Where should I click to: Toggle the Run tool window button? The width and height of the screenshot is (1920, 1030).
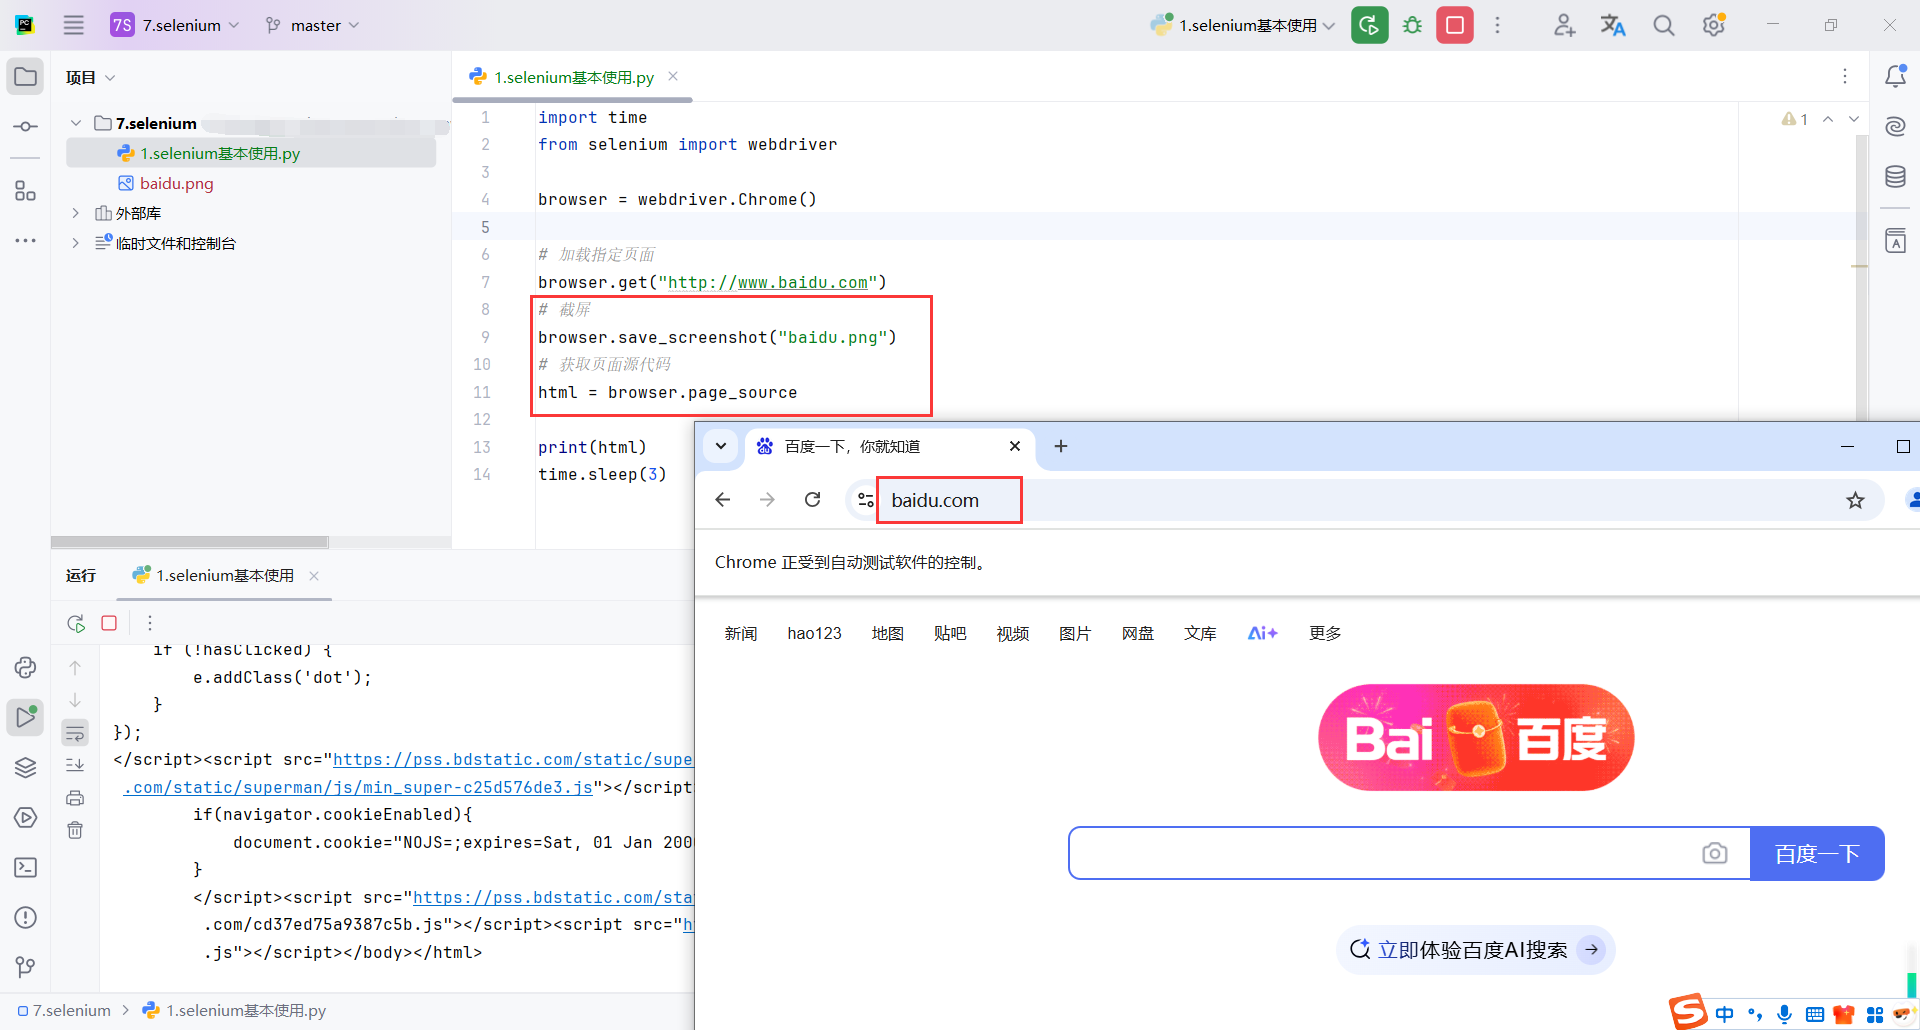pyautogui.click(x=25, y=717)
